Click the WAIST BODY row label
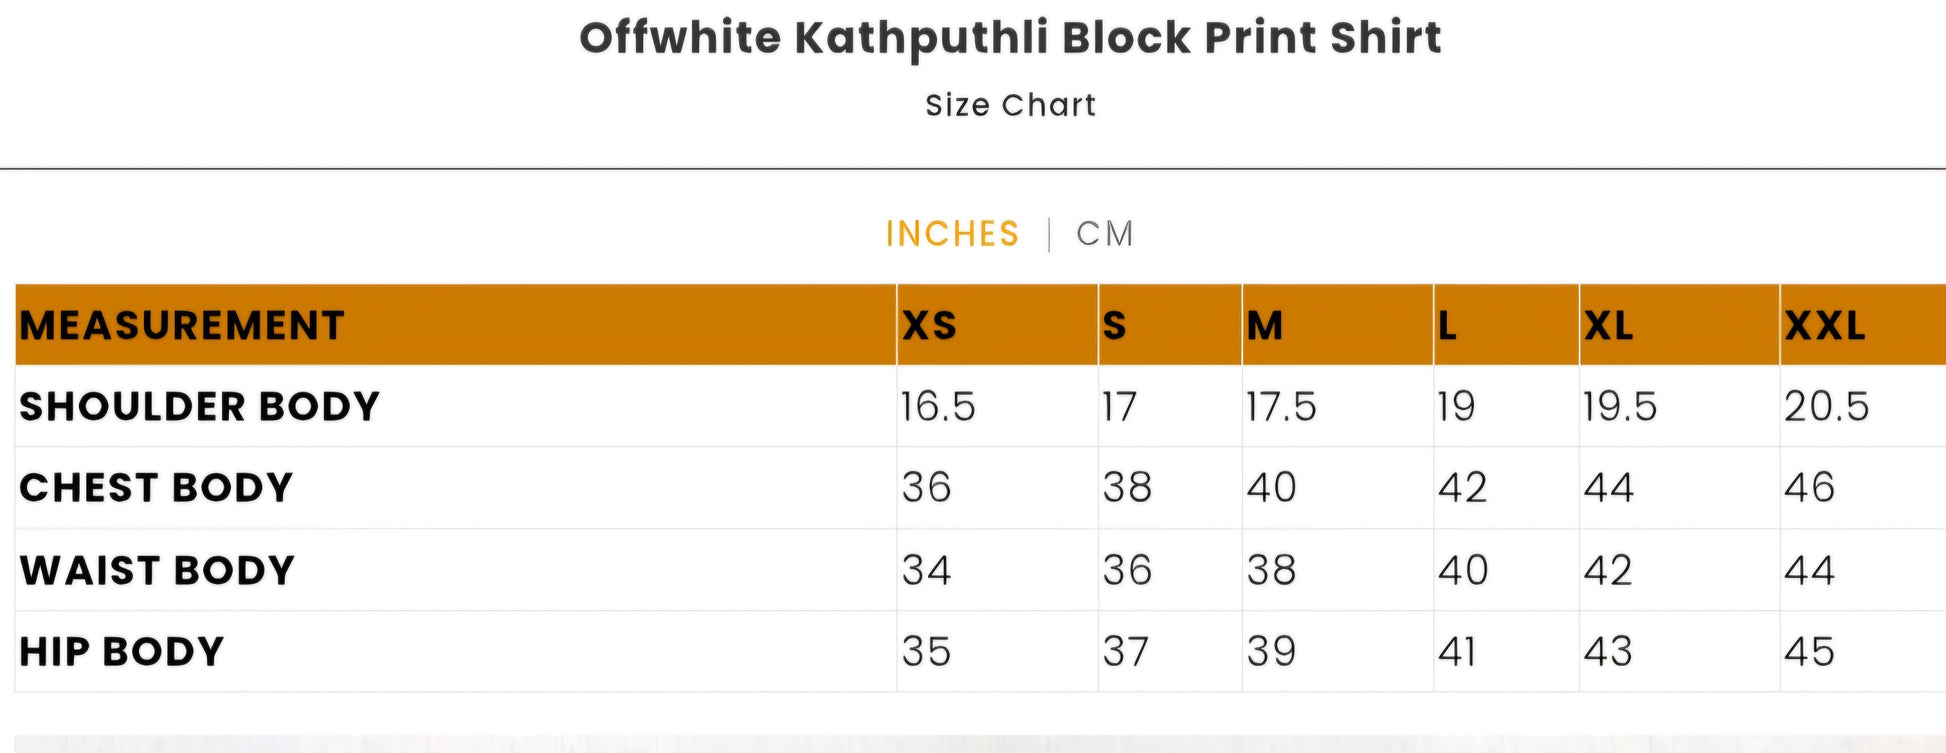Image resolution: width=1946 pixels, height=753 pixels. pyautogui.click(x=157, y=570)
